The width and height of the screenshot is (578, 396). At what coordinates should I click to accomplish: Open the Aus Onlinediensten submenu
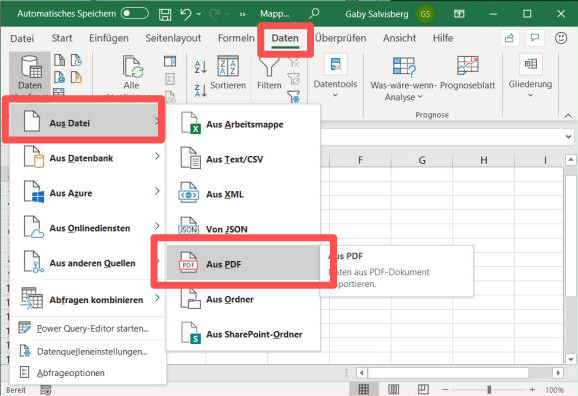tap(88, 228)
